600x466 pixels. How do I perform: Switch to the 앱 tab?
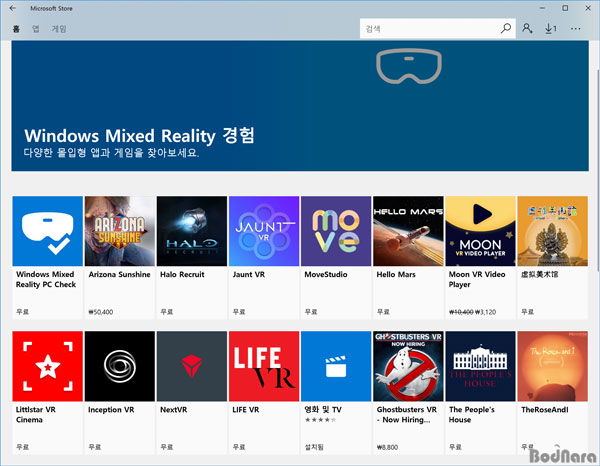tap(36, 29)
